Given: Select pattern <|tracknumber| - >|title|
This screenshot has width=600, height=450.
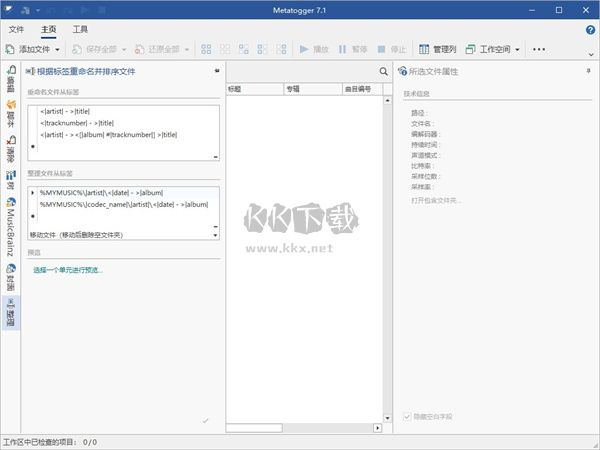Looking at the screenshot, I should pyautogui.click(x=77, y=123).
